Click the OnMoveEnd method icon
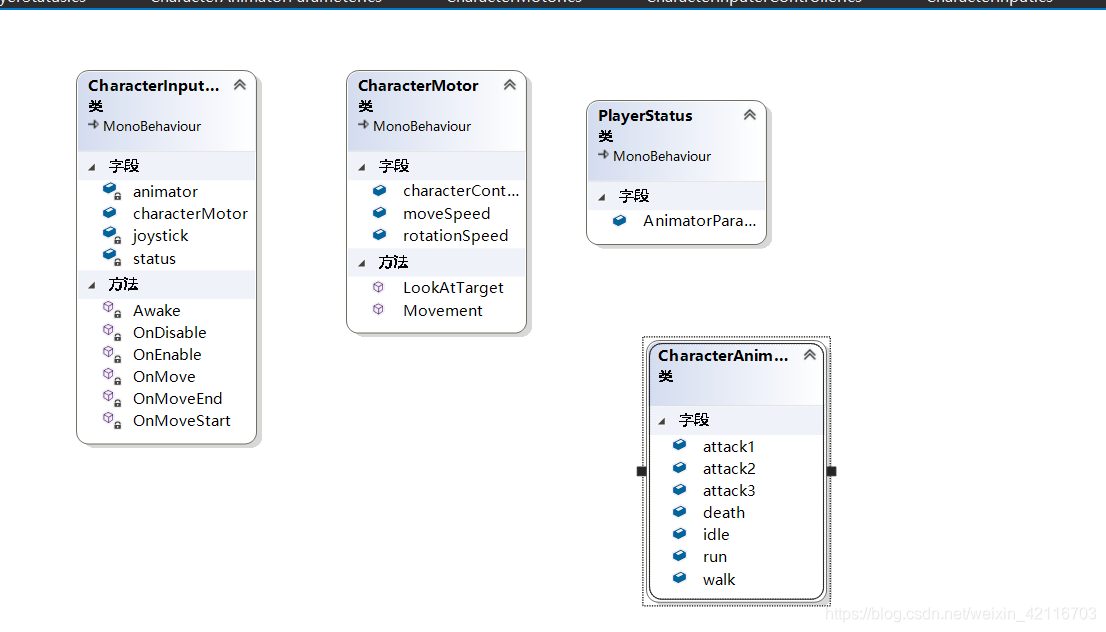The height and width of the screenshot is (632, 1106). (x=111, y=397)
